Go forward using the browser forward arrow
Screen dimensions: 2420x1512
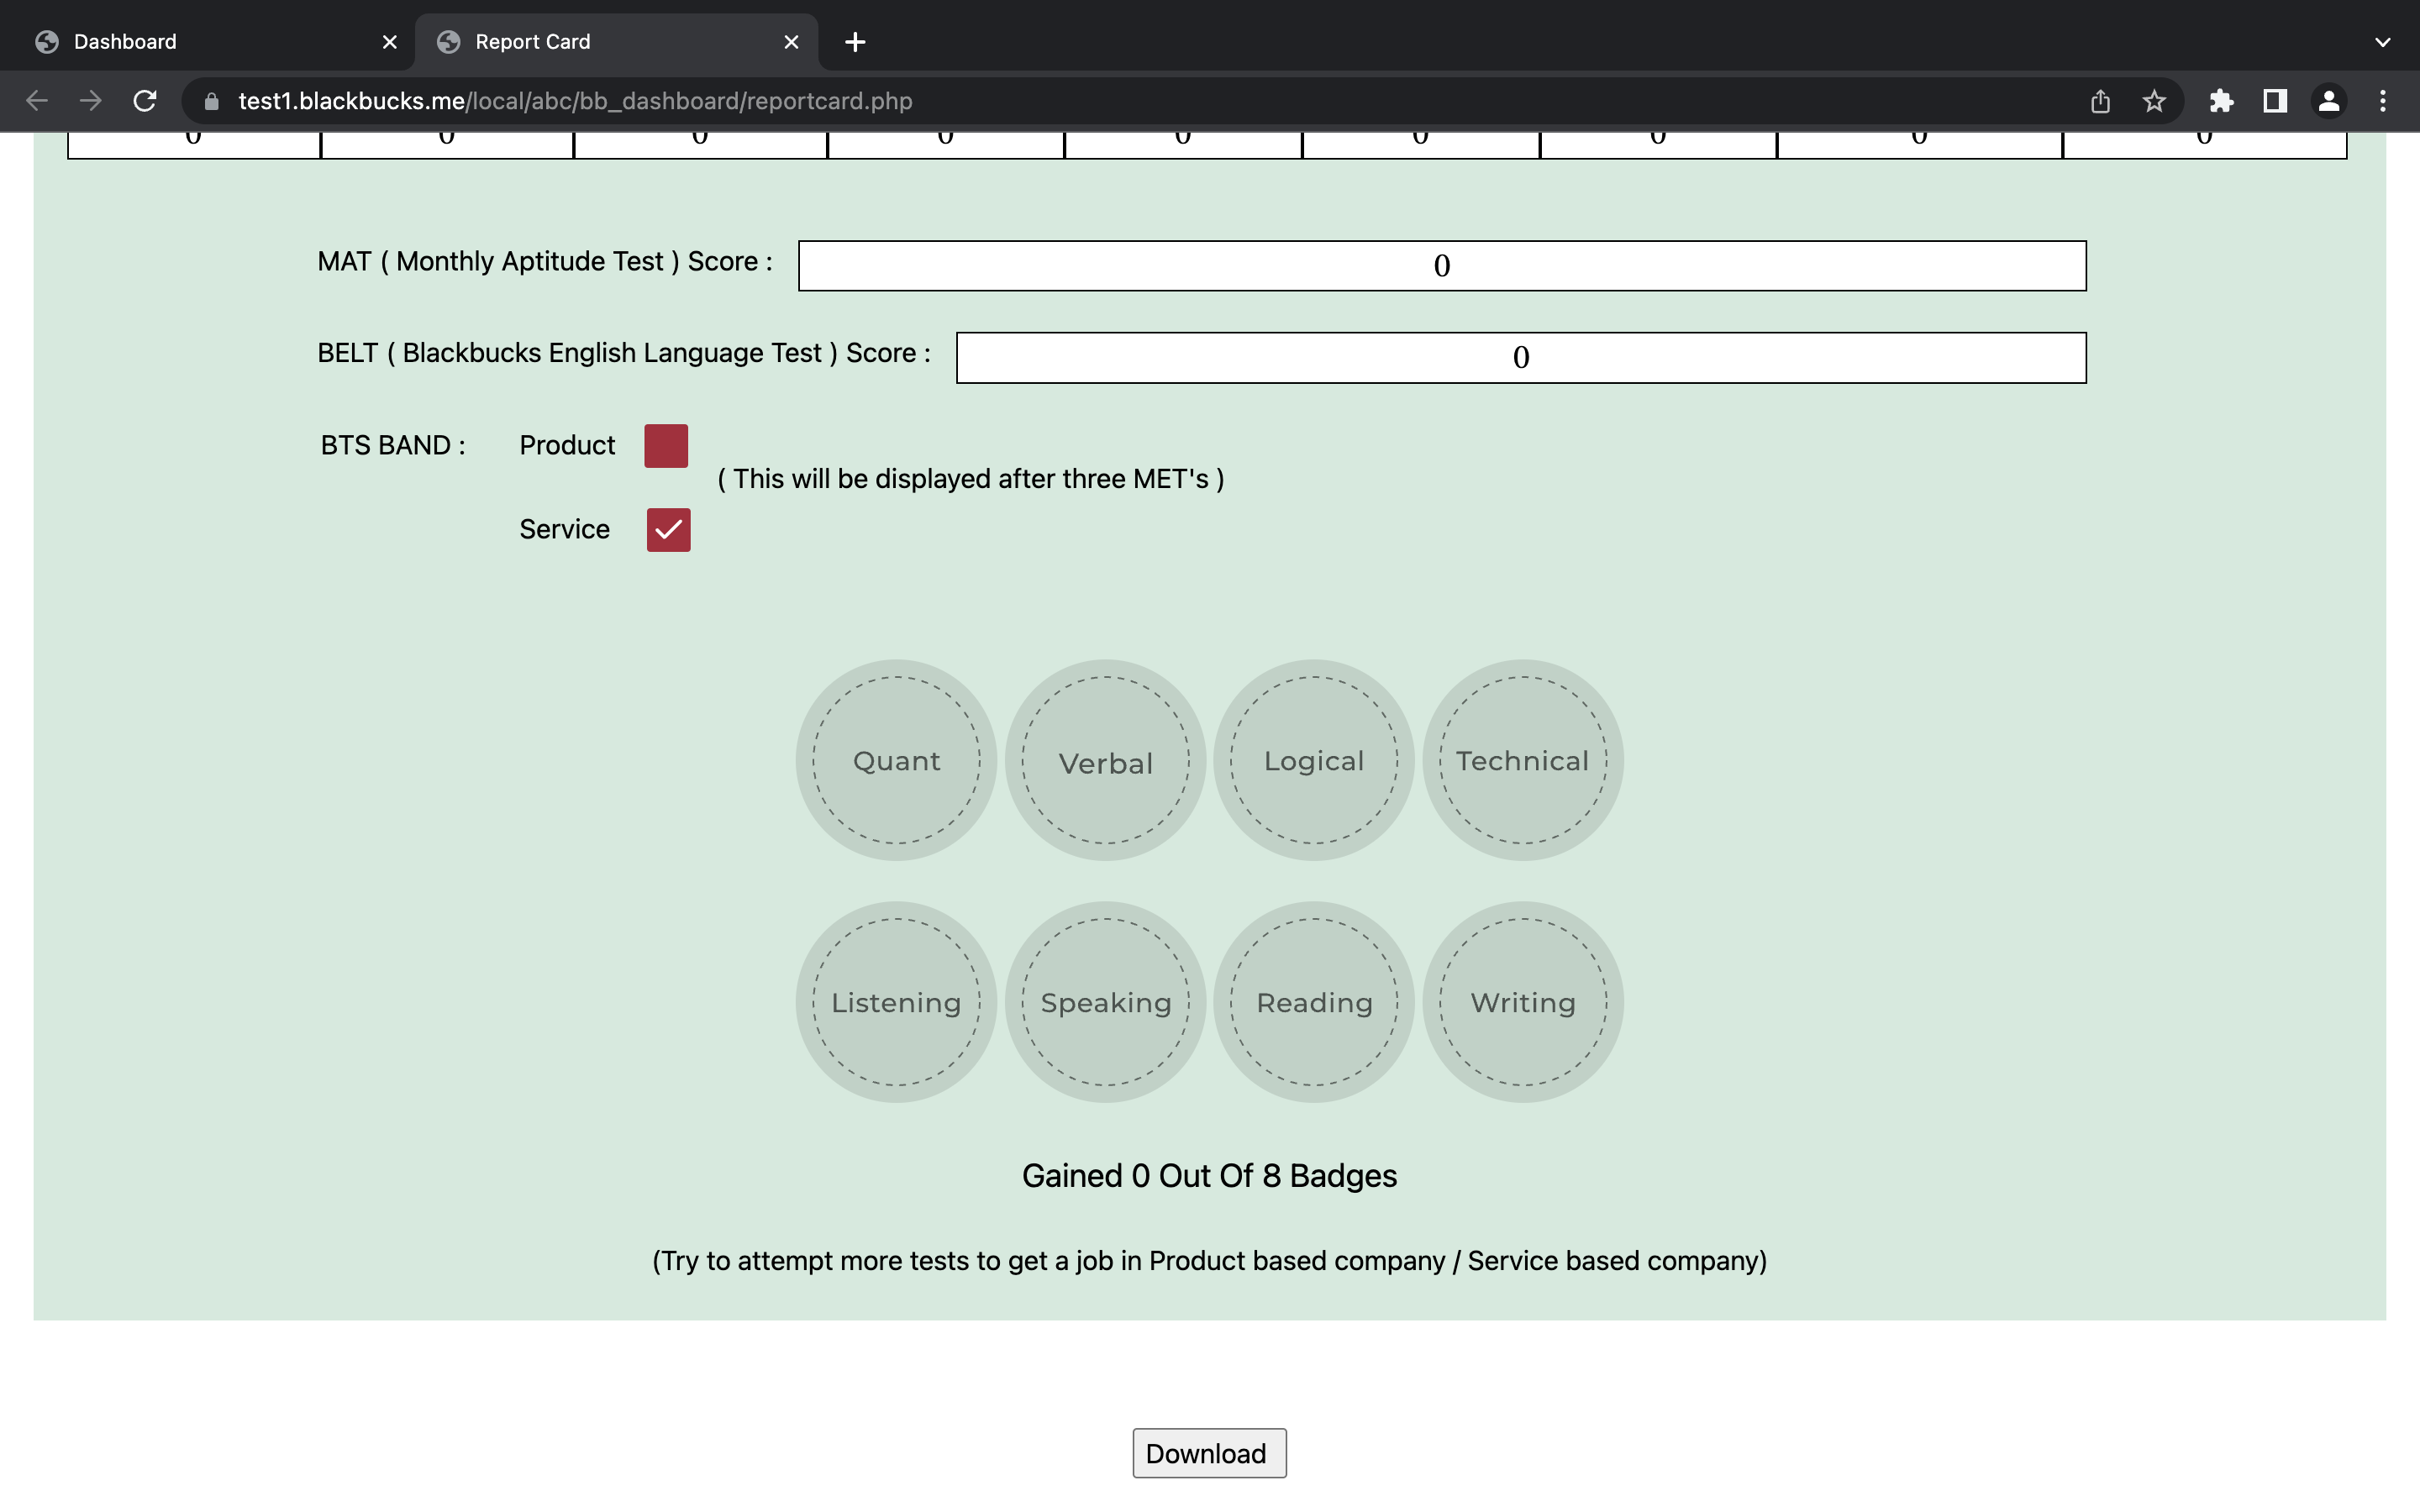(x=91, y=101)
